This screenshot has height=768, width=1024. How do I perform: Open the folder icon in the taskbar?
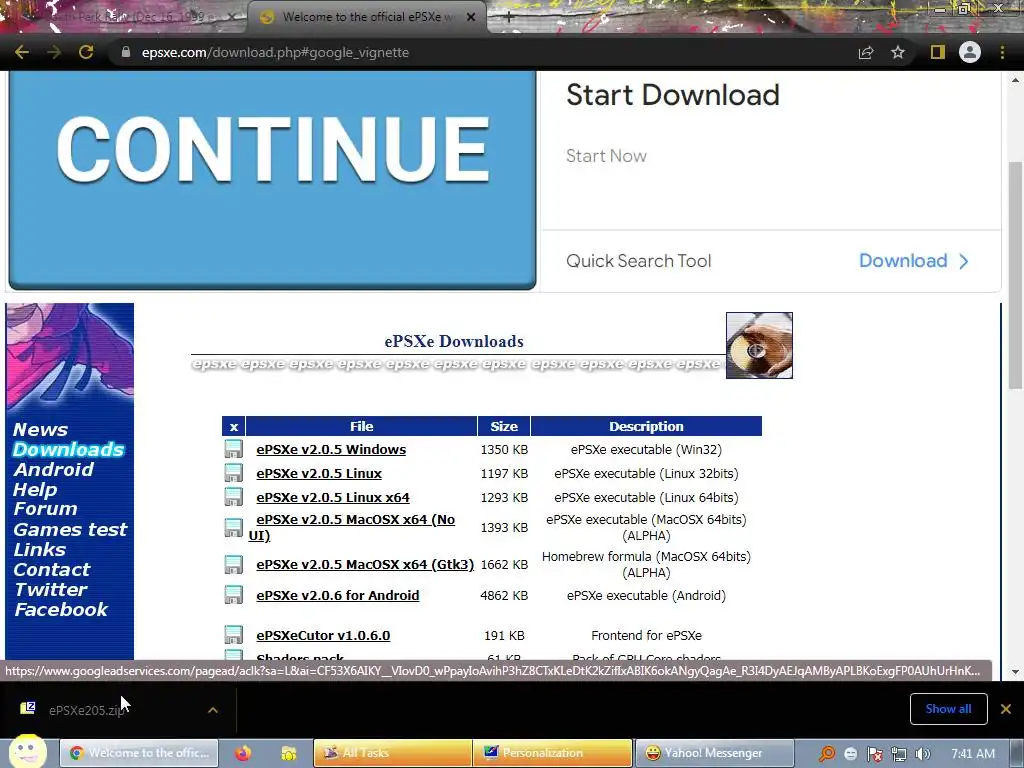289,753
